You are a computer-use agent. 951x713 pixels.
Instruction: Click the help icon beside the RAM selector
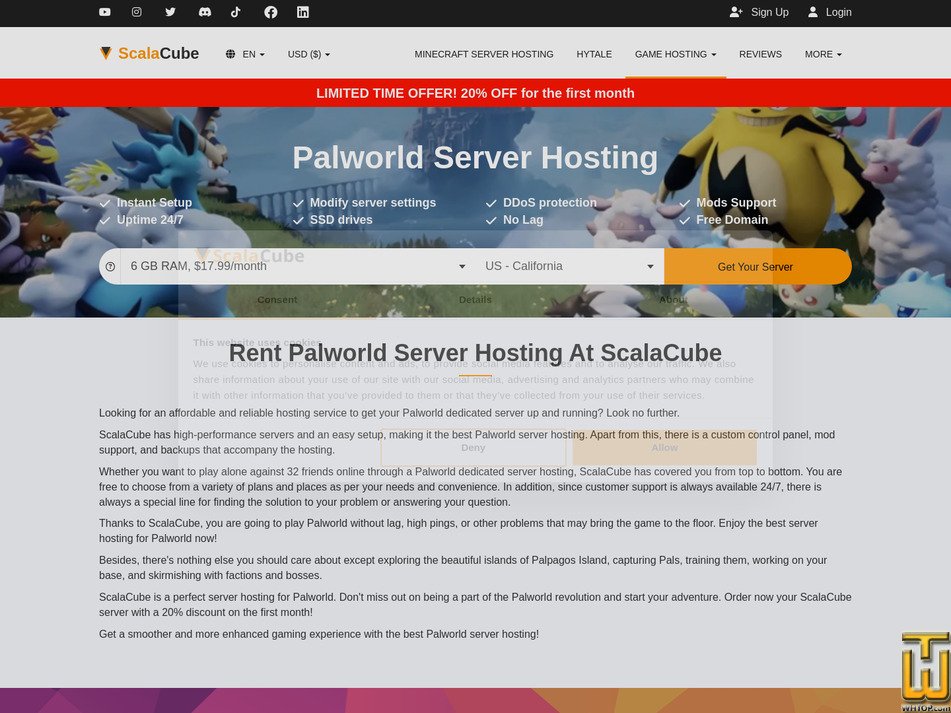click(110, 266)
